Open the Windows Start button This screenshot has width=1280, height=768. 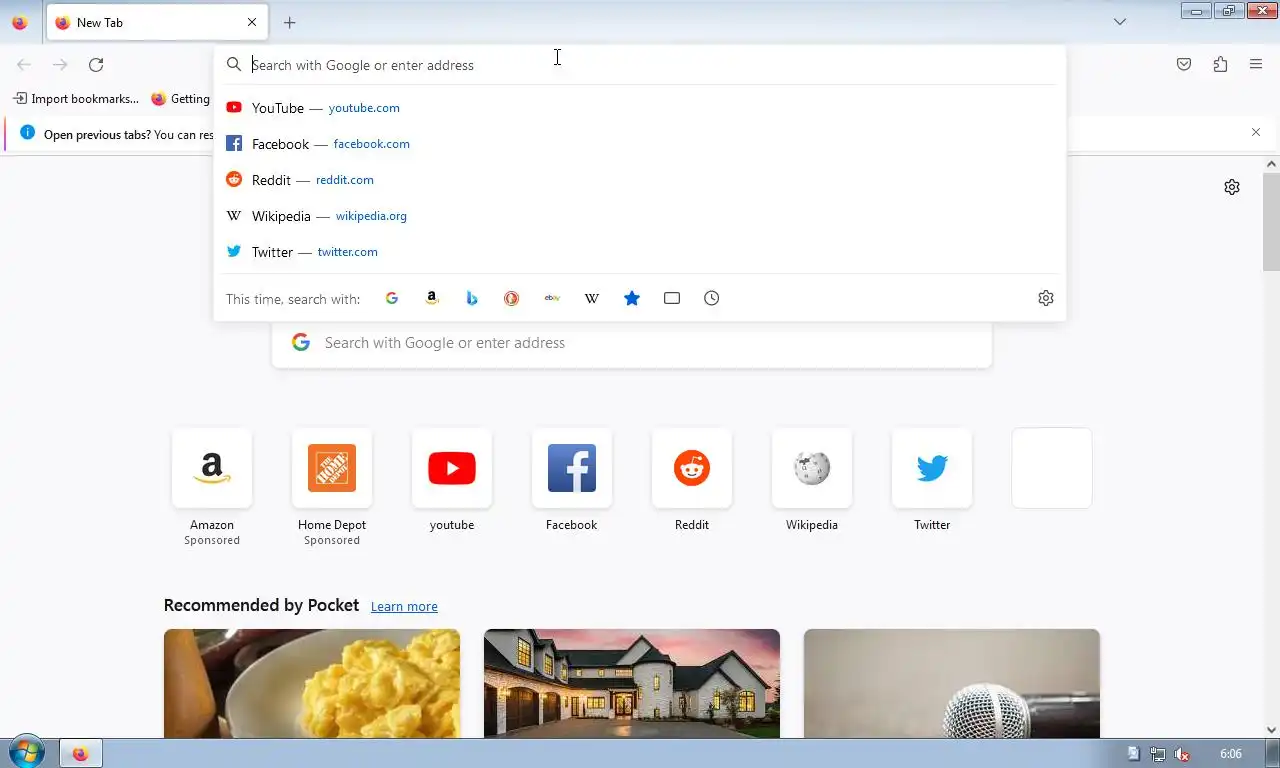coord(26,753)
